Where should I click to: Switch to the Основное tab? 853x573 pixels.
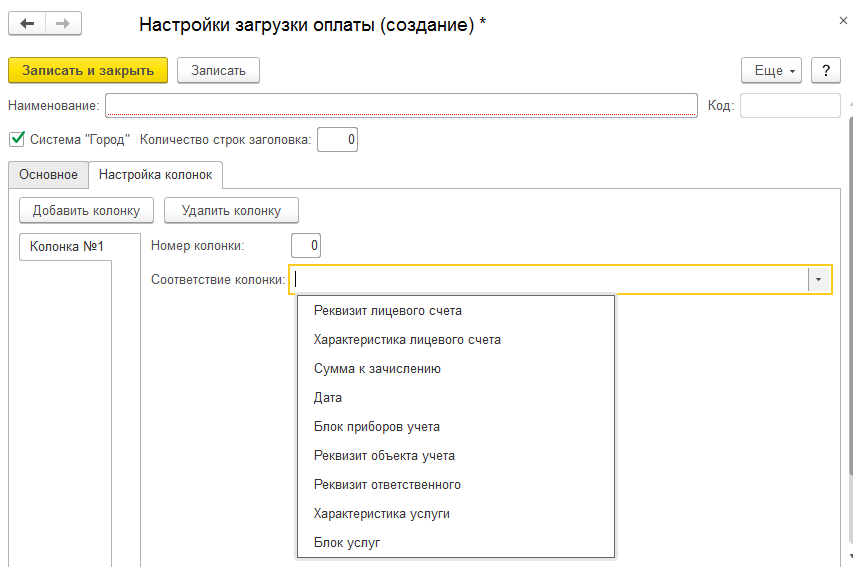[x=48, y=175]
